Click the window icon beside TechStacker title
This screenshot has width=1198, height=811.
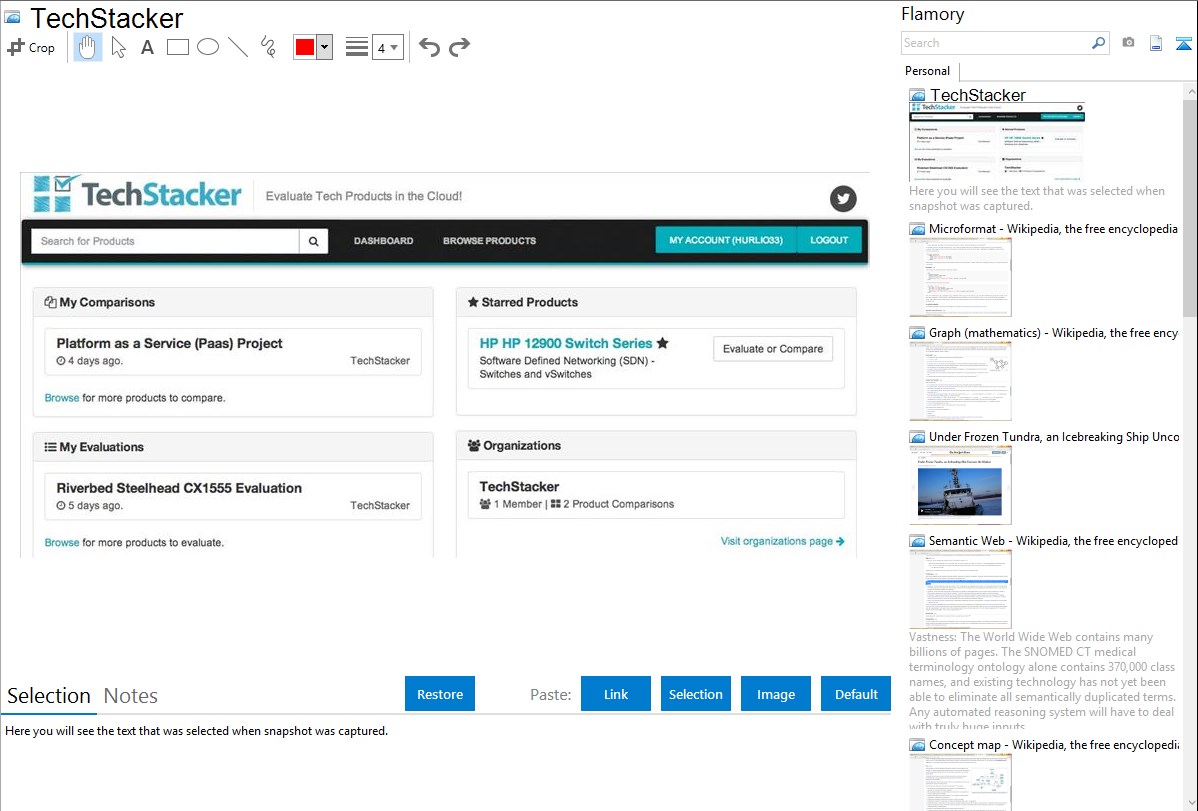(x=12, y=17)
